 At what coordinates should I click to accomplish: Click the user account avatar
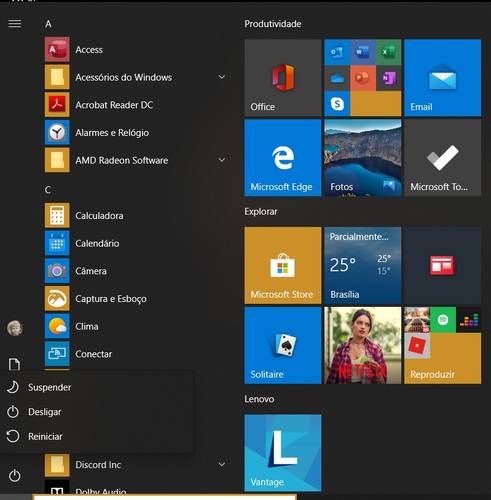point(15,328)
